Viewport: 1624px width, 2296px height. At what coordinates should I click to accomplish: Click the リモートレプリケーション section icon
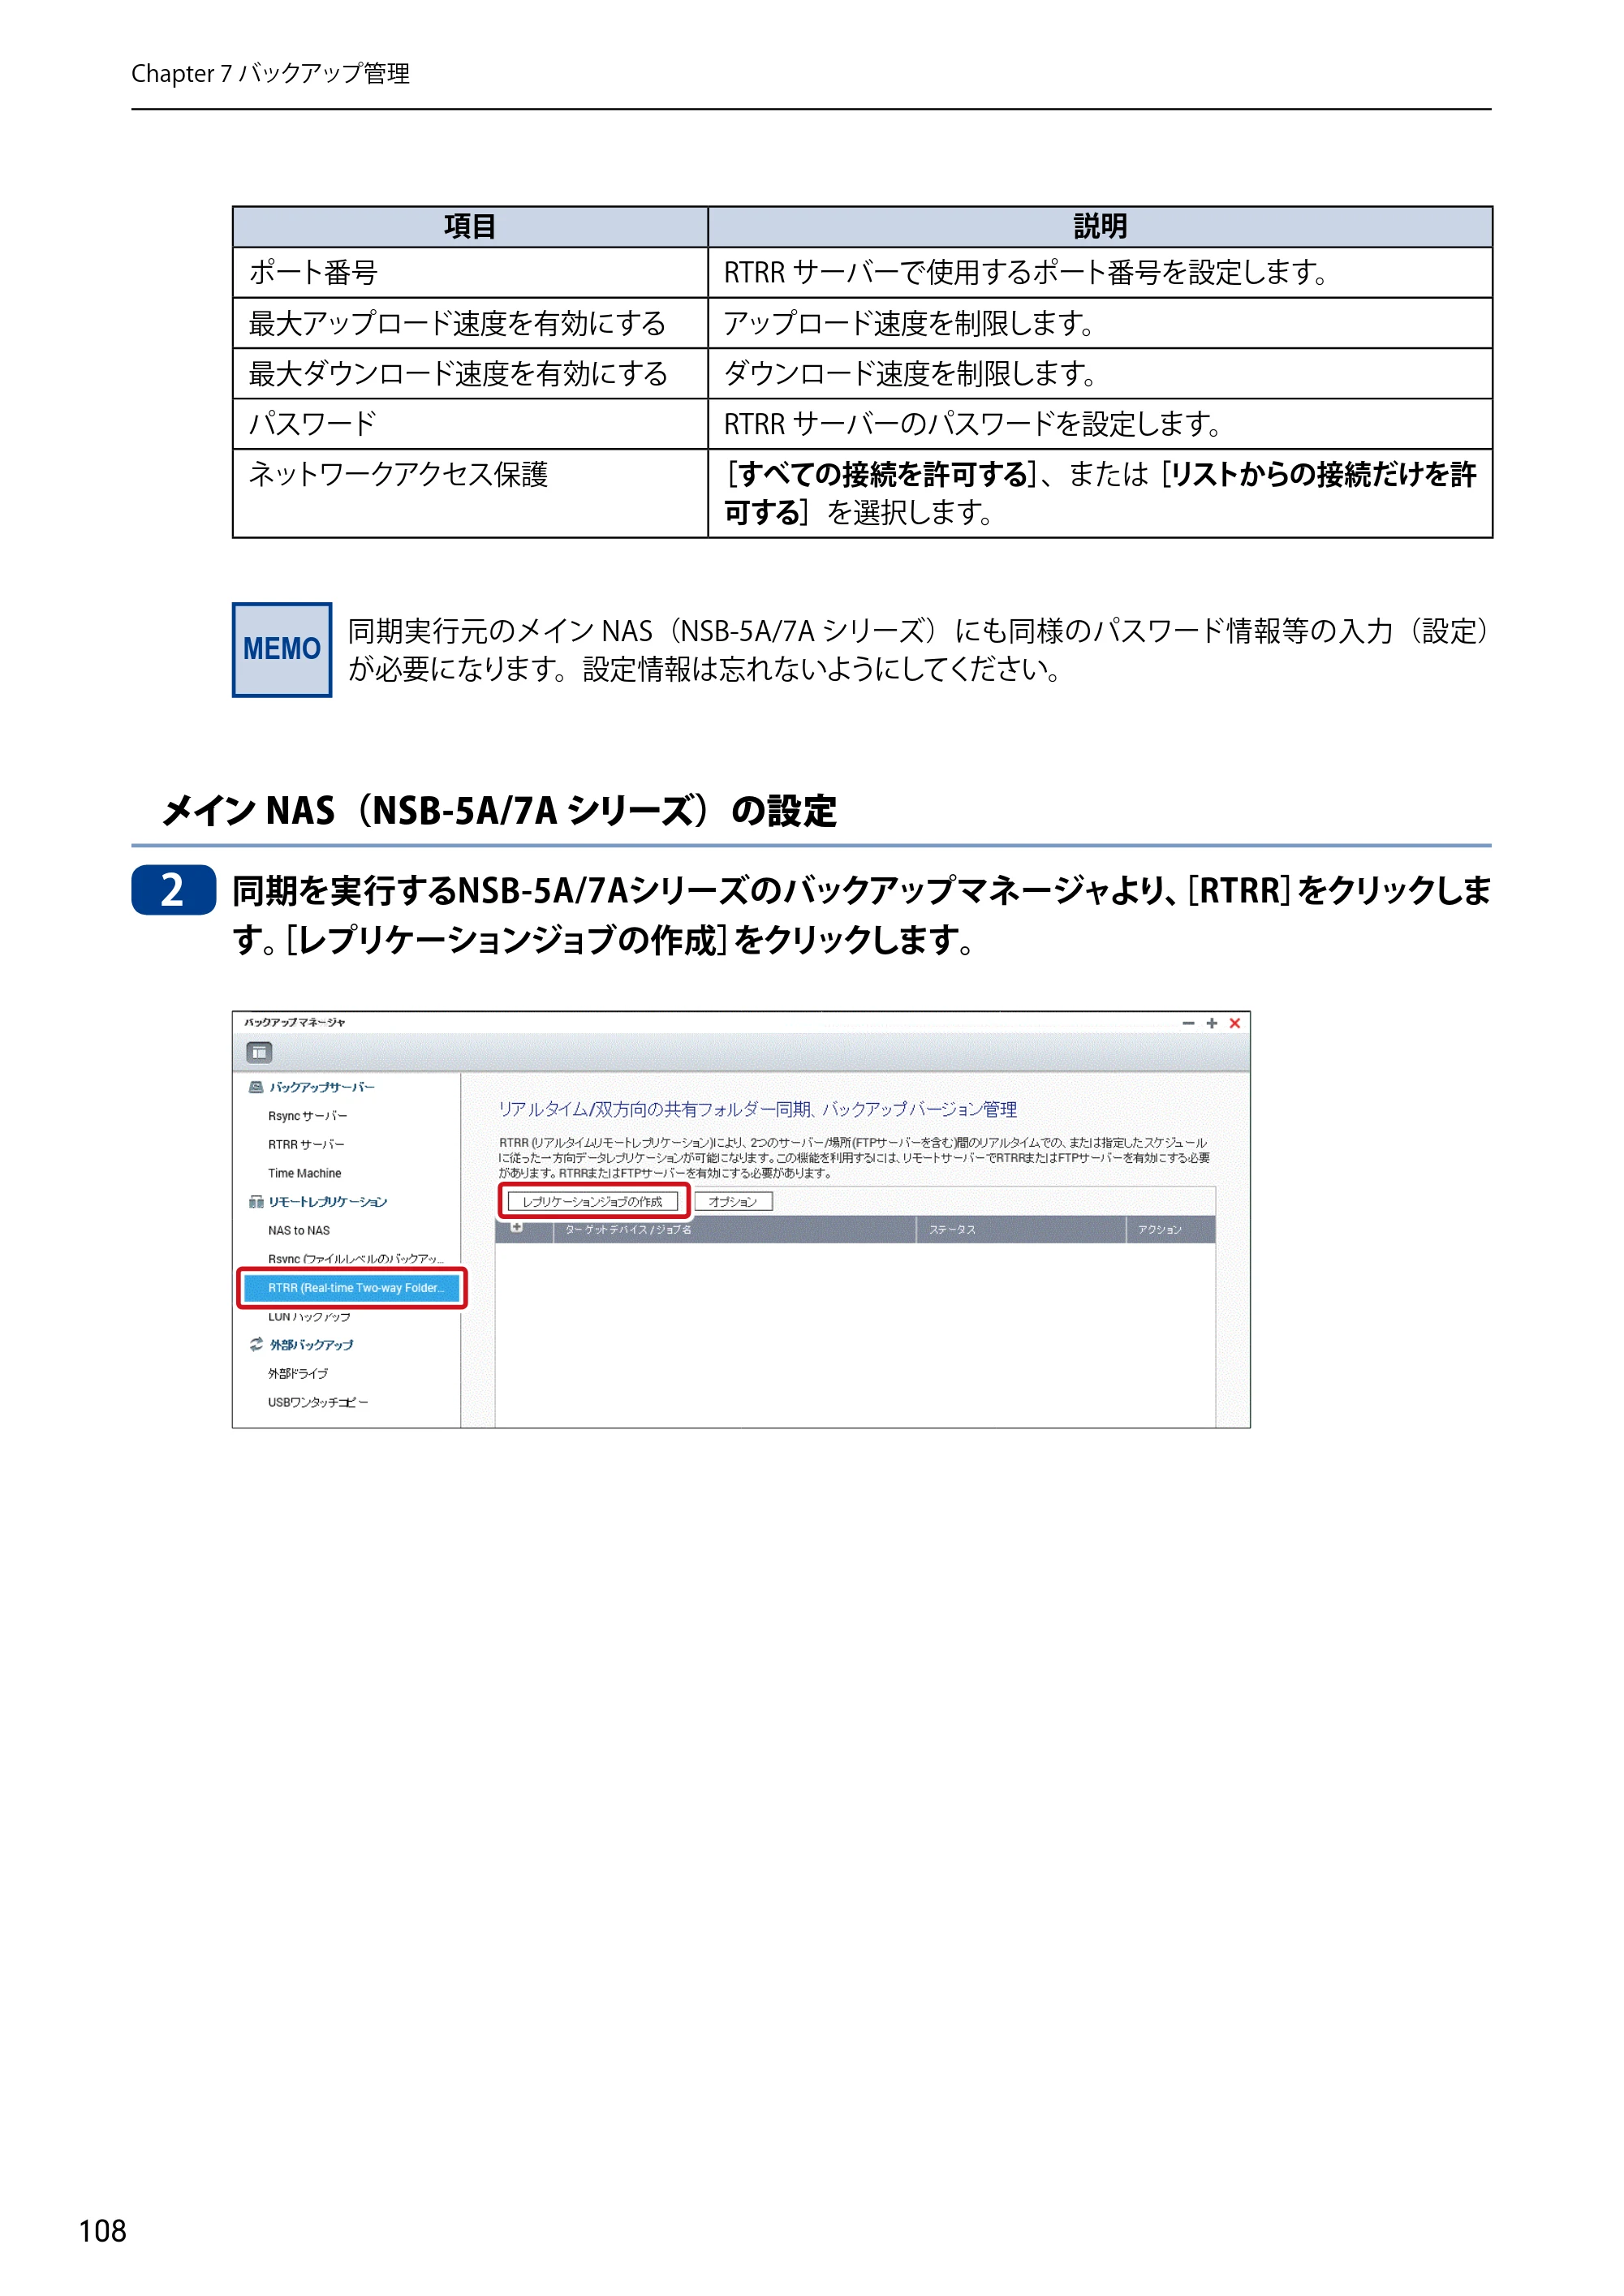tap(256, 1202)
